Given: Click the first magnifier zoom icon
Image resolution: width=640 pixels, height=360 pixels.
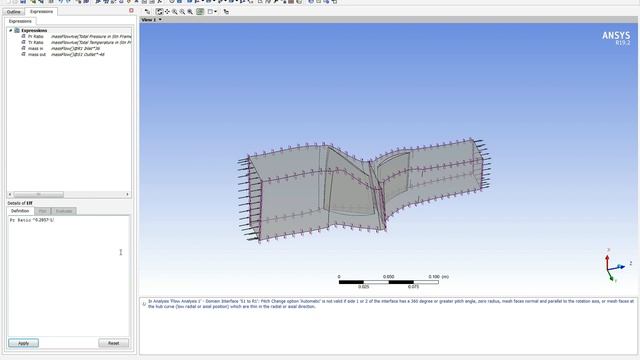Looking at the screenshot, I should pos(175,12).
